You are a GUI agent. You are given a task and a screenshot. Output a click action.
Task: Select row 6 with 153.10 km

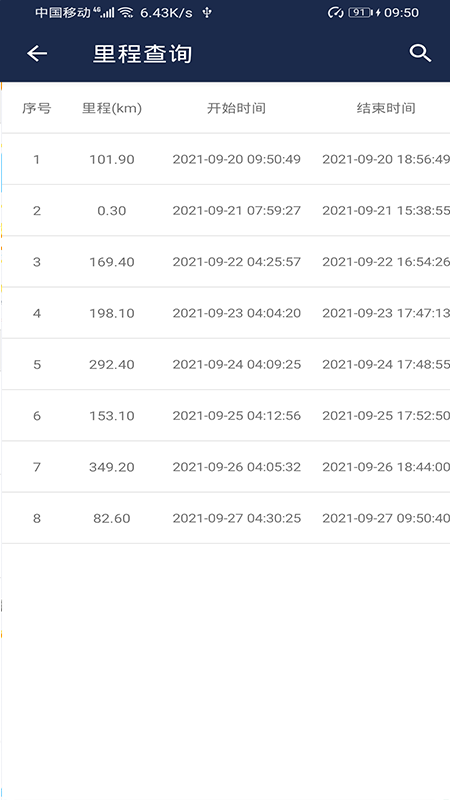226,416
